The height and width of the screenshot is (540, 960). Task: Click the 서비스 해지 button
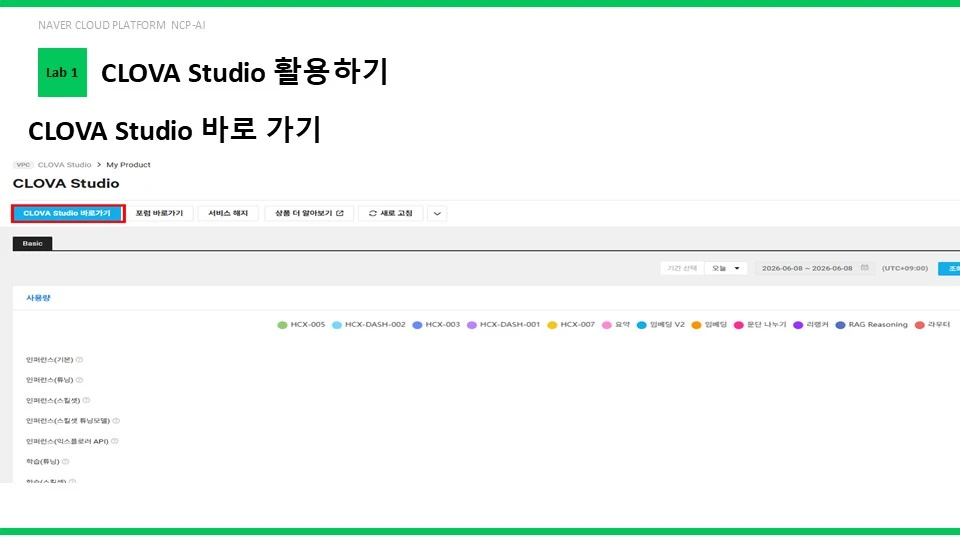[228, 213]
